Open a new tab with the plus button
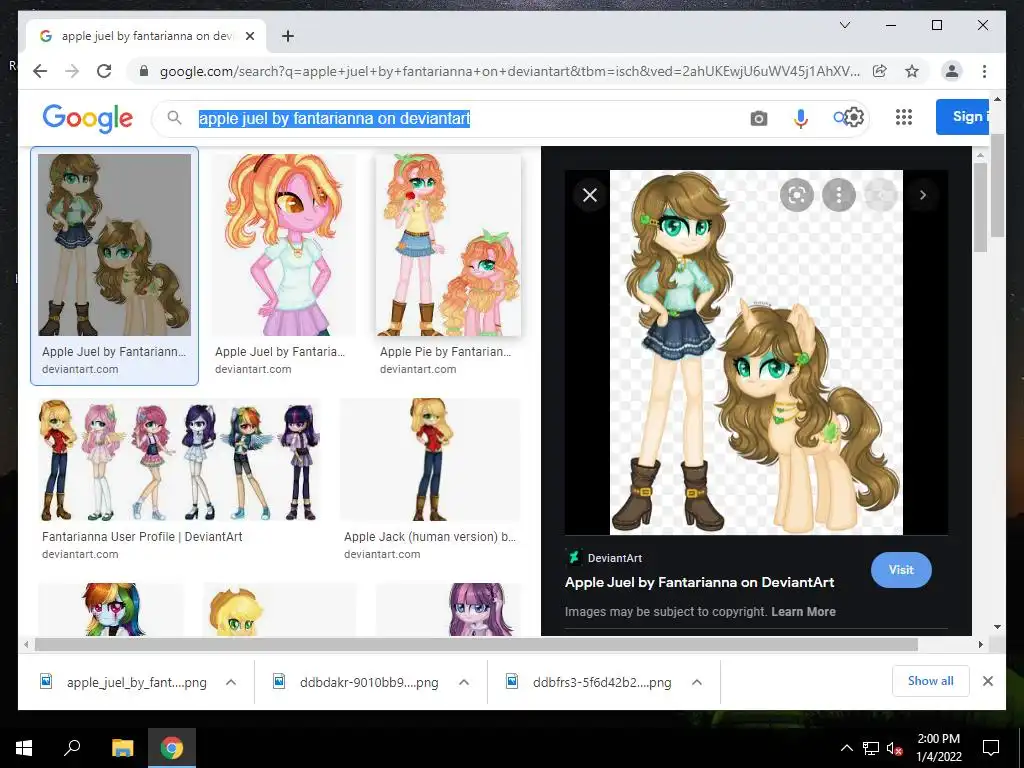Viewport: 1024px width, 768px height. coord(288,36)
